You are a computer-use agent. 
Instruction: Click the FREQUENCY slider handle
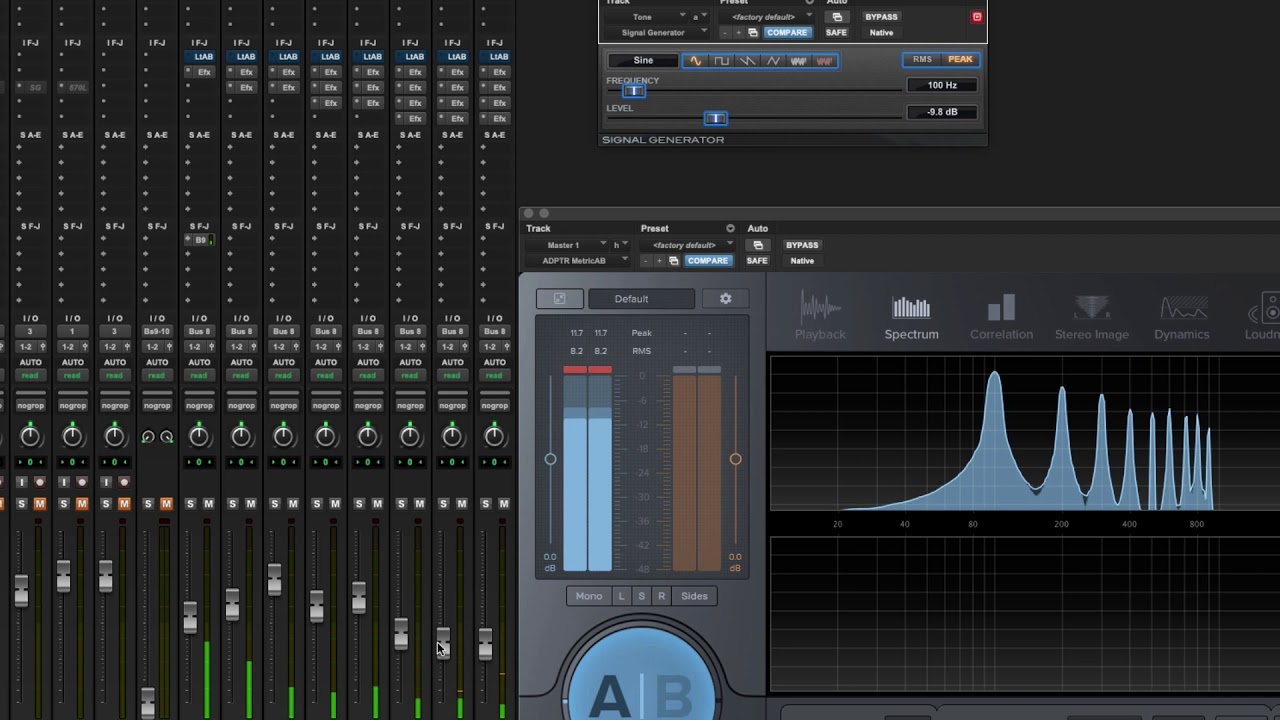634,91
